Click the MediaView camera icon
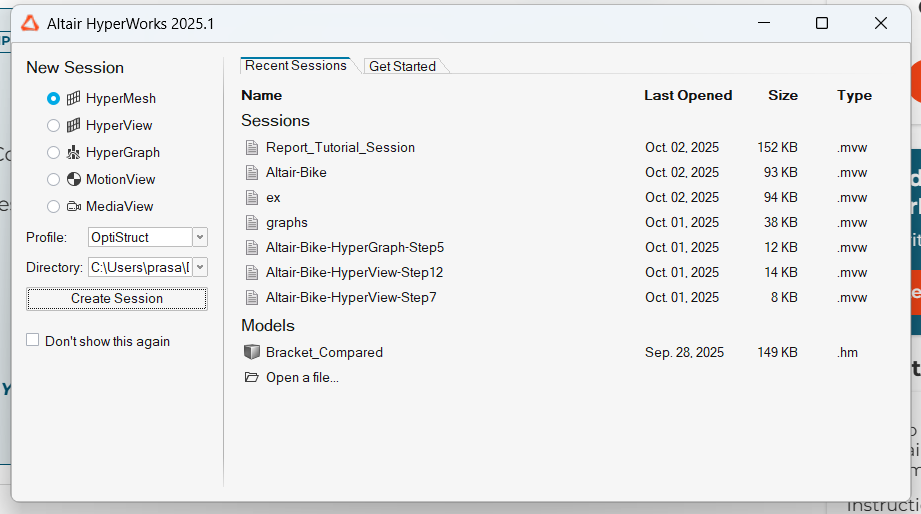The width and height of the screenshot is (921, 514). click(73, 207)
